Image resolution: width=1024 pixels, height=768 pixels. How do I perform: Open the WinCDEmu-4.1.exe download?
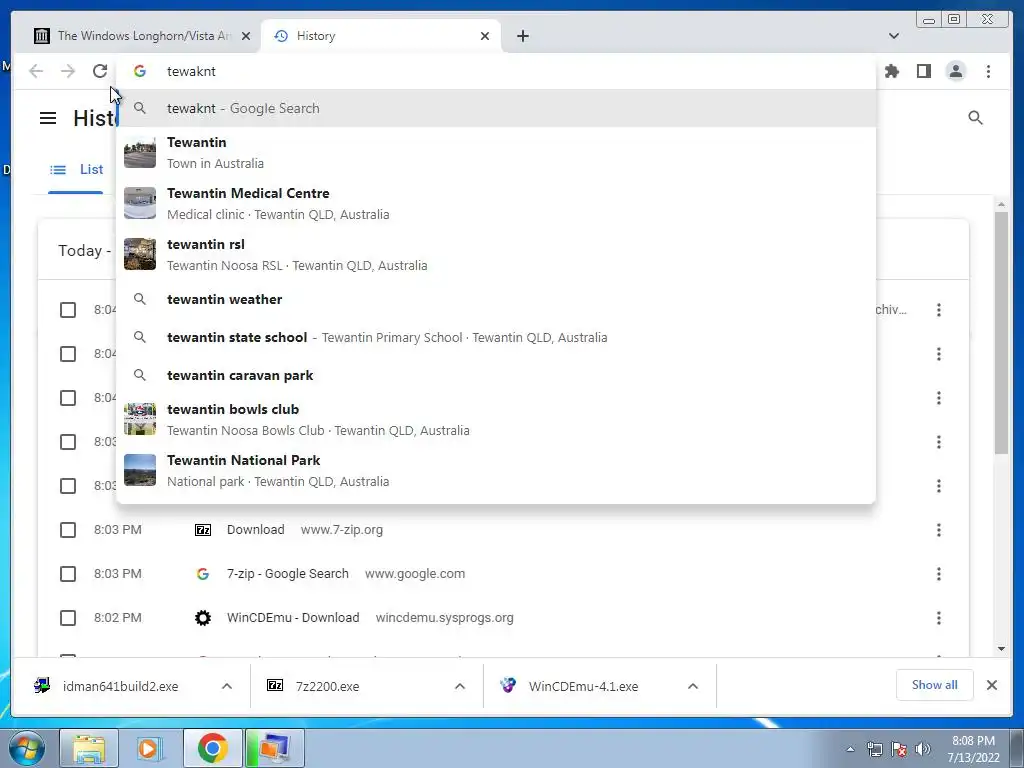tap(583, 686)
